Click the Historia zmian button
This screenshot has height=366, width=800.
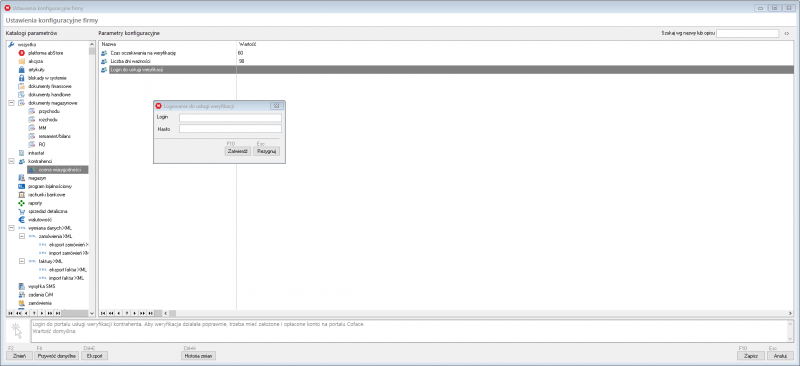coord(199,356)
